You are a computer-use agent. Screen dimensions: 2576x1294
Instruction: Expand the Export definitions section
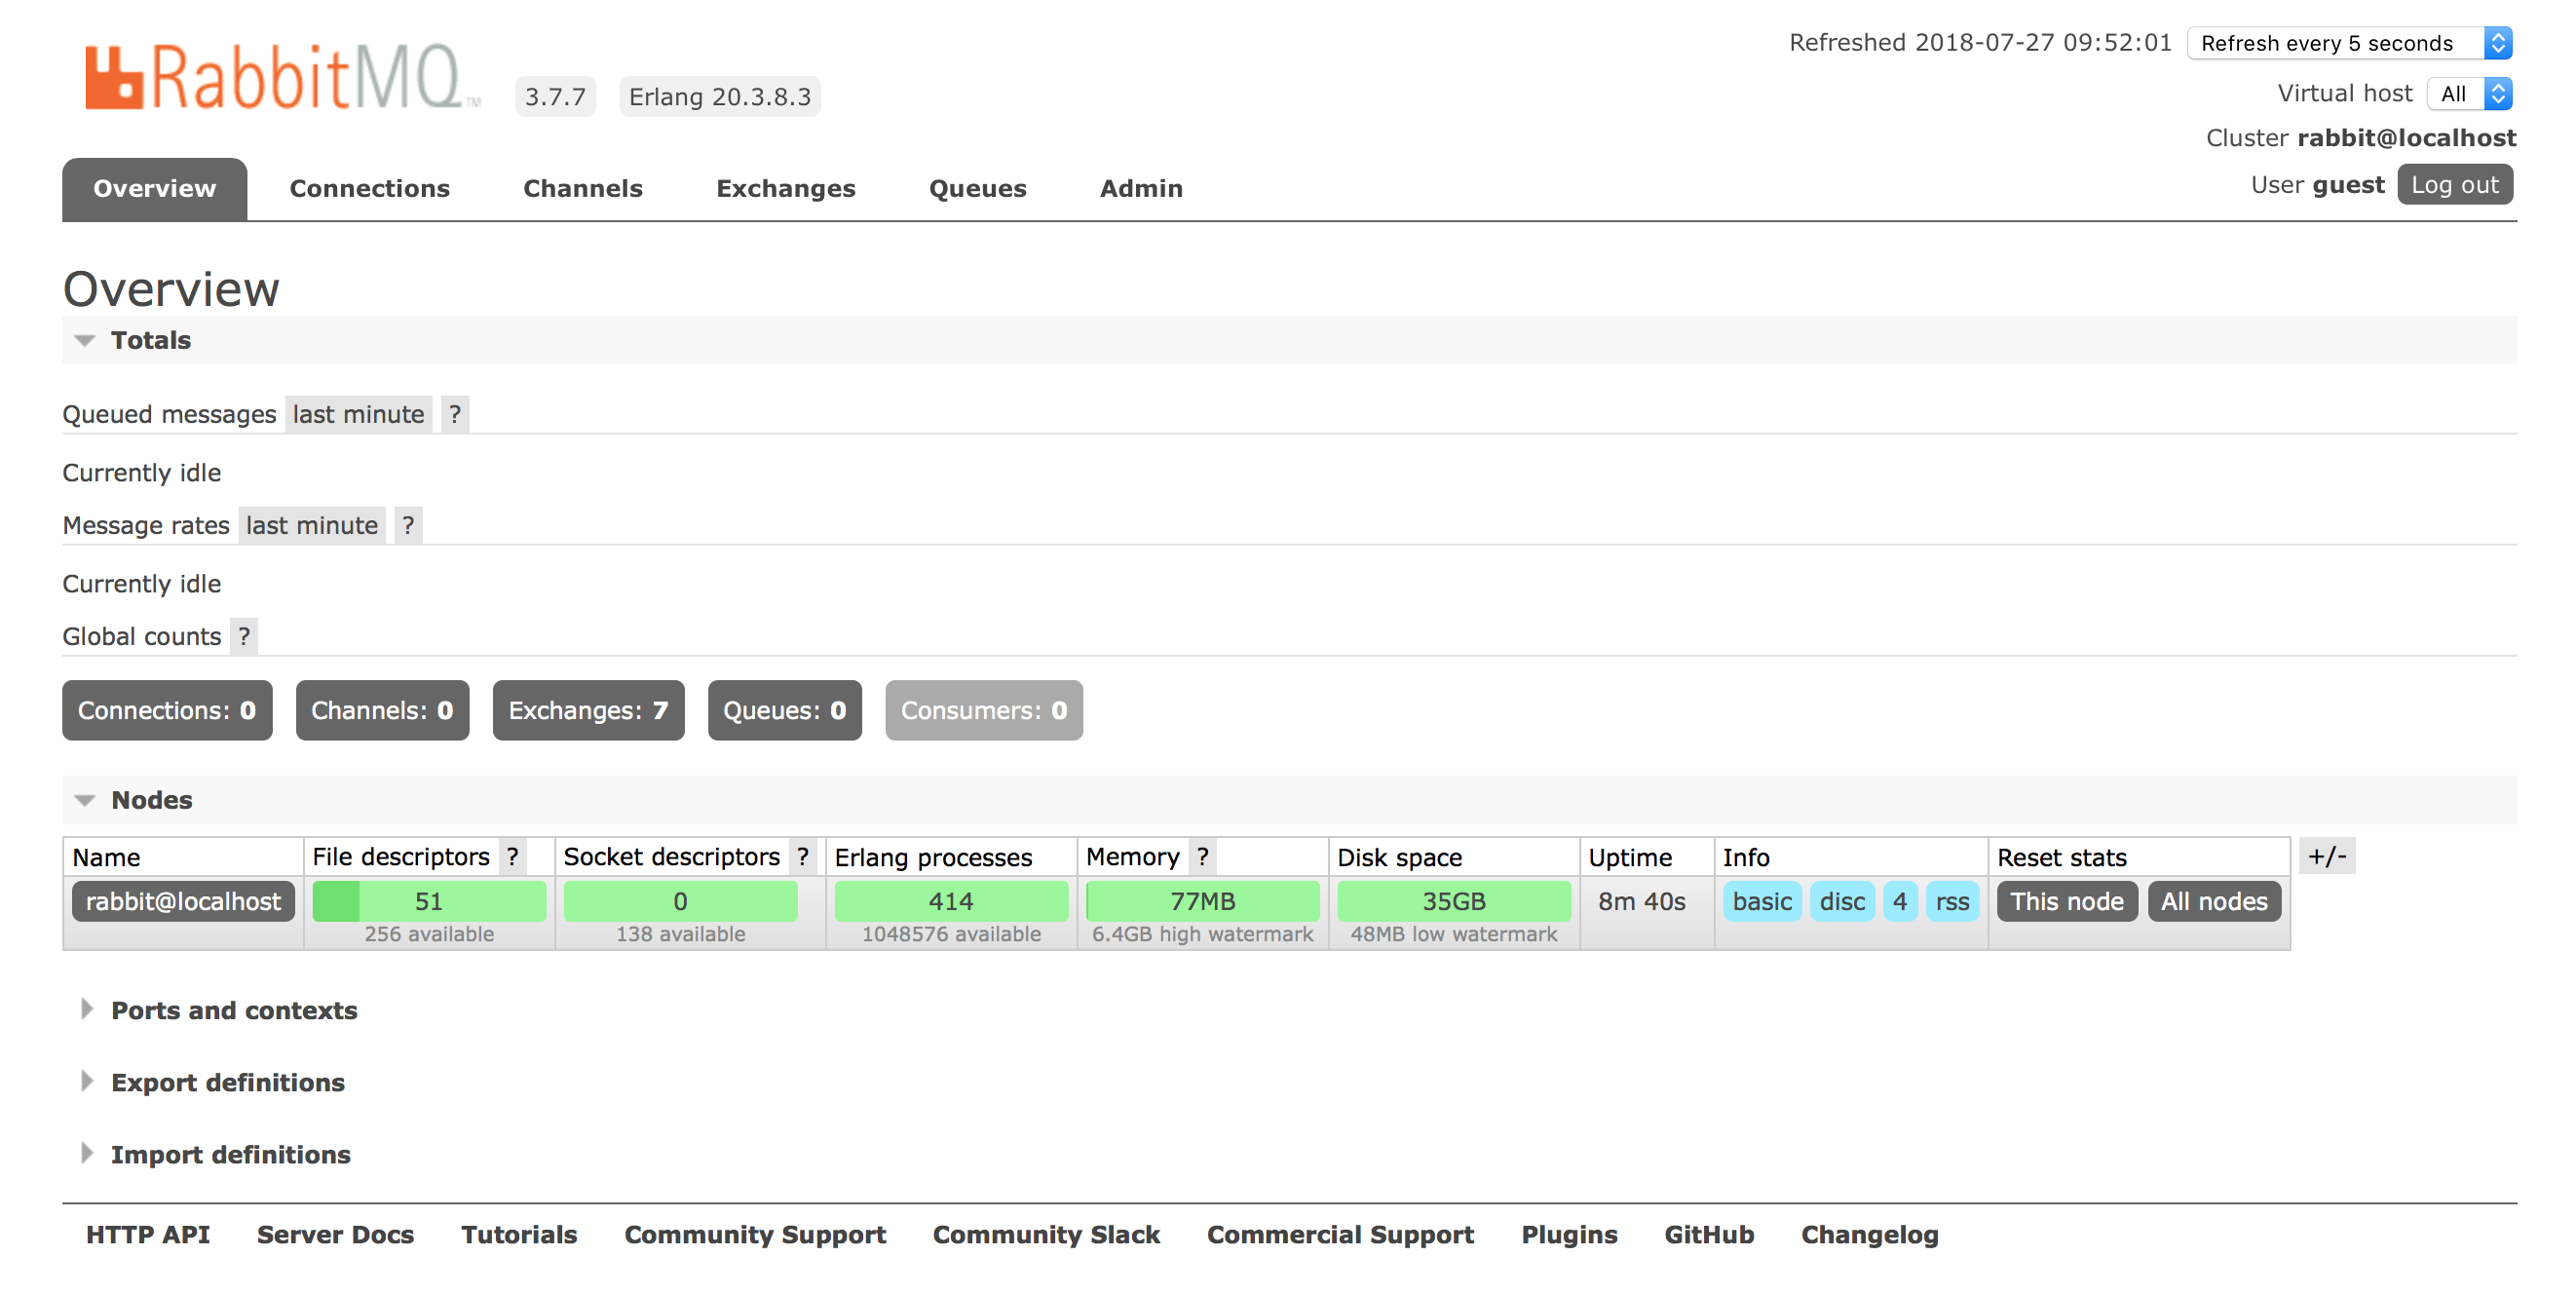tap(227, 1082)
